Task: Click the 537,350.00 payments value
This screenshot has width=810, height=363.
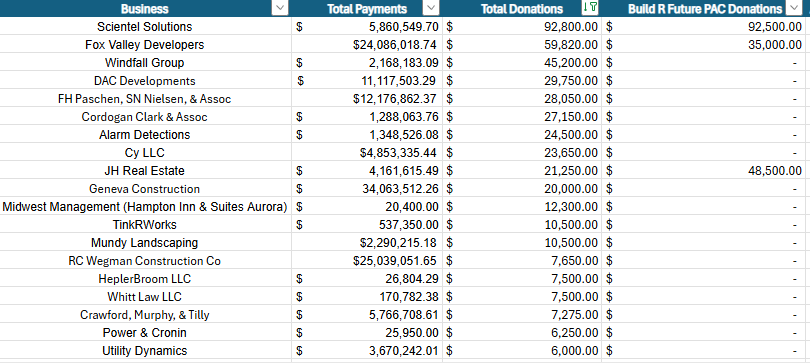Action: click(x=409, y=225)
